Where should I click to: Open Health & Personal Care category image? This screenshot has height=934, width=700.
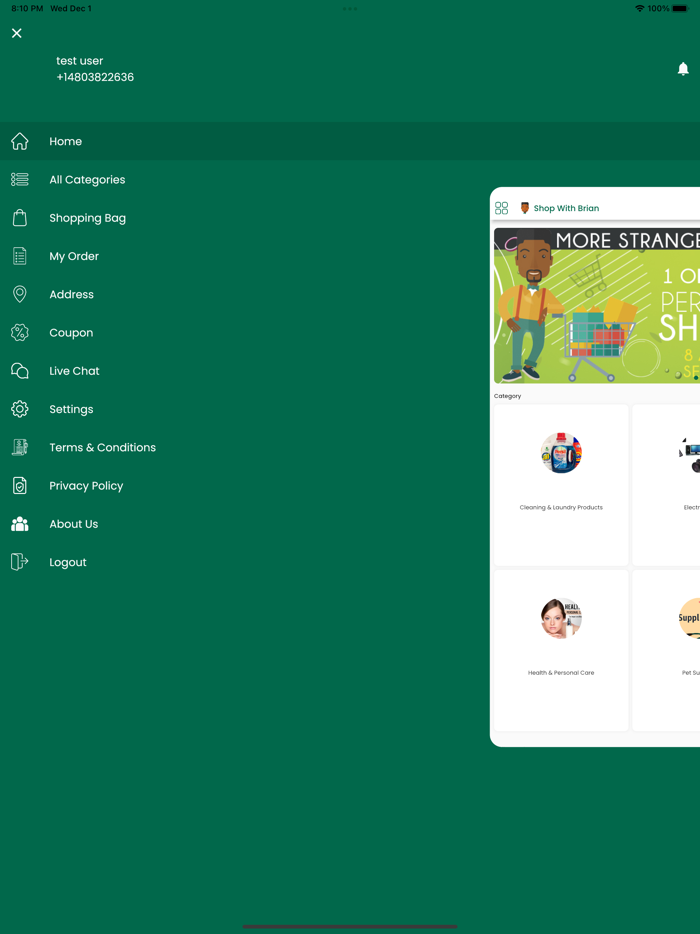[x=561, y=618]
